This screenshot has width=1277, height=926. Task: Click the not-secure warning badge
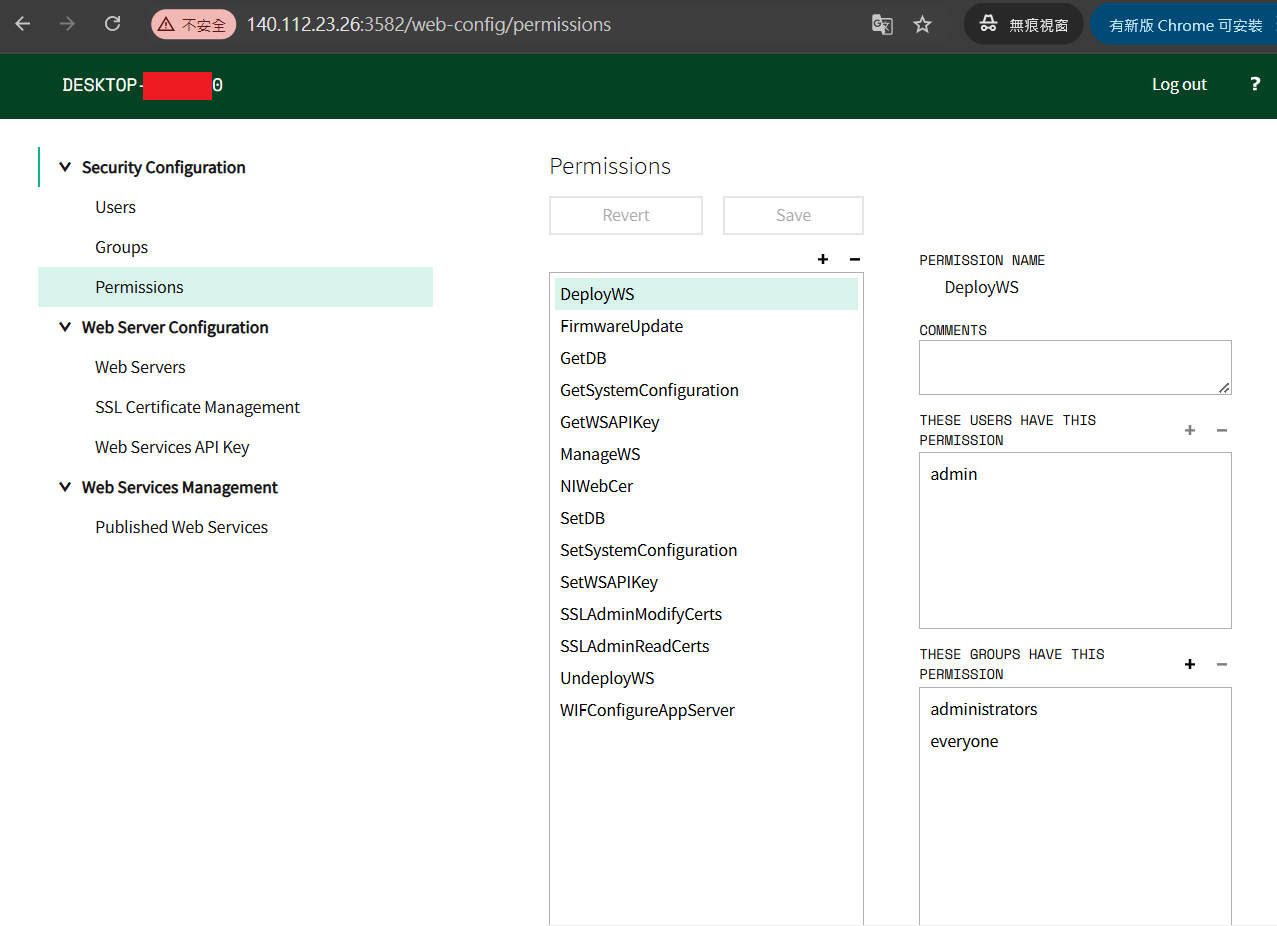pos(193,25)
